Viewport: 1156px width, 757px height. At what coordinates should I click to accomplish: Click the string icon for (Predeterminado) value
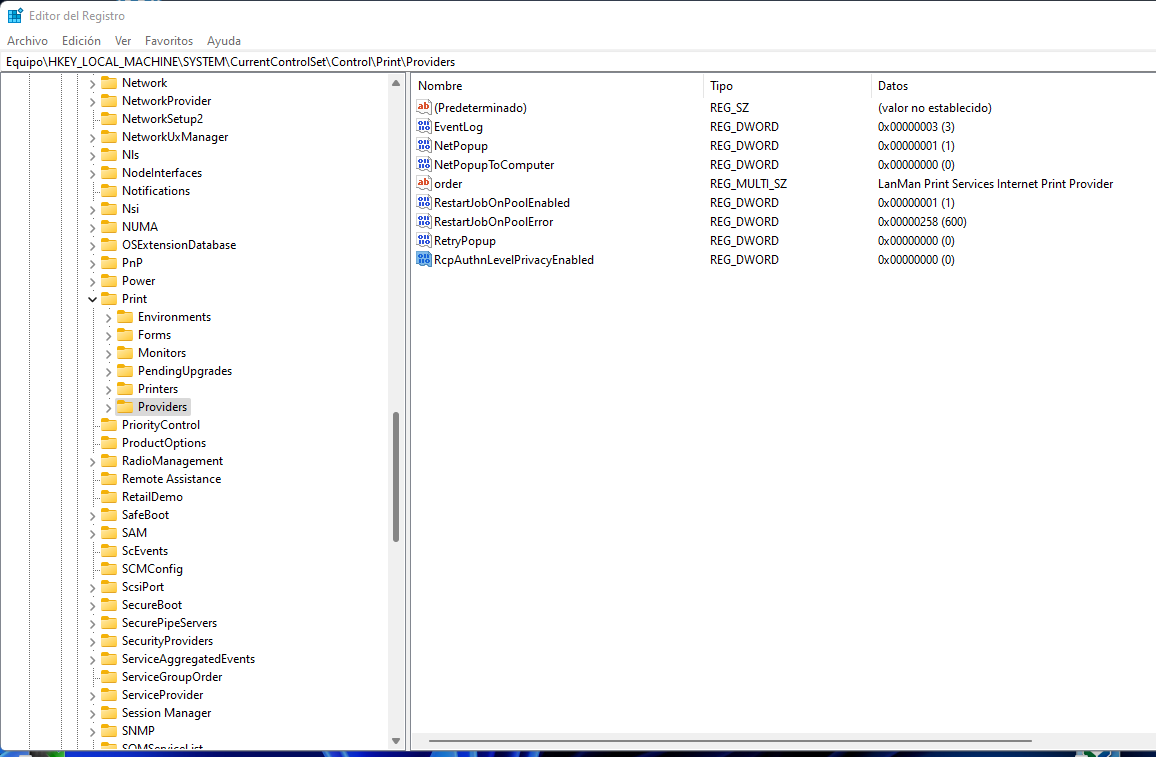point(424,108)
